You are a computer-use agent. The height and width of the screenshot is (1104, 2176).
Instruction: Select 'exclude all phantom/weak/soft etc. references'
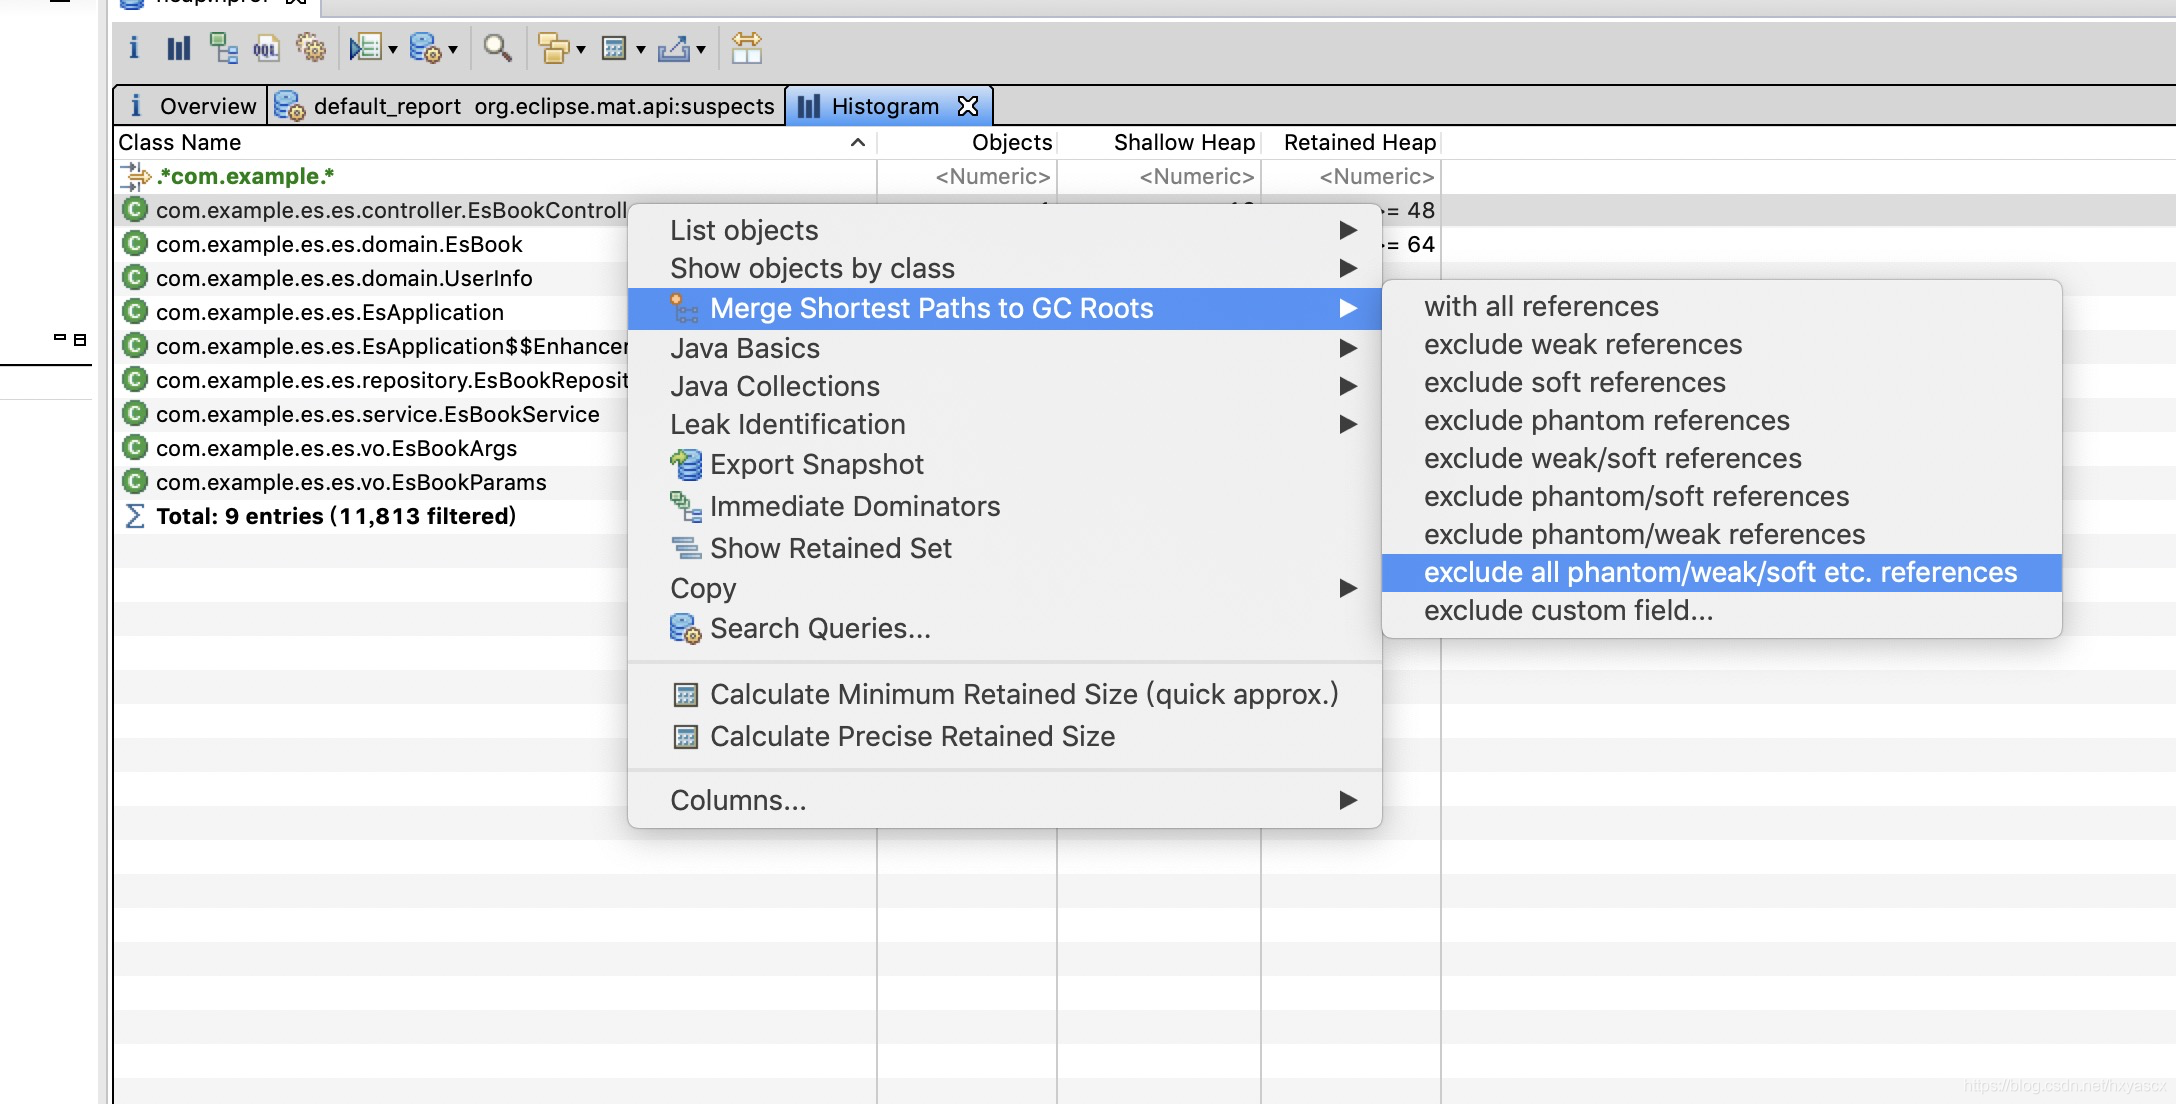coord(1721,572)
